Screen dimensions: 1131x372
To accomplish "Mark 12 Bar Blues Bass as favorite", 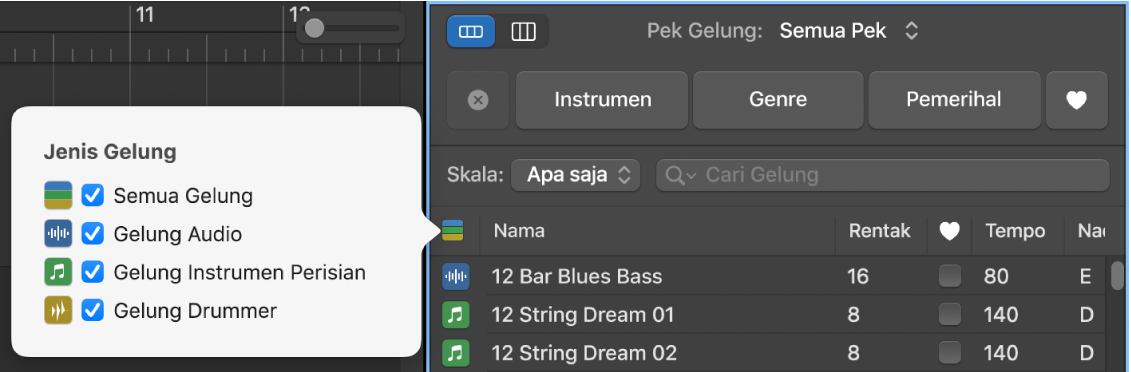I will point(950,276).
